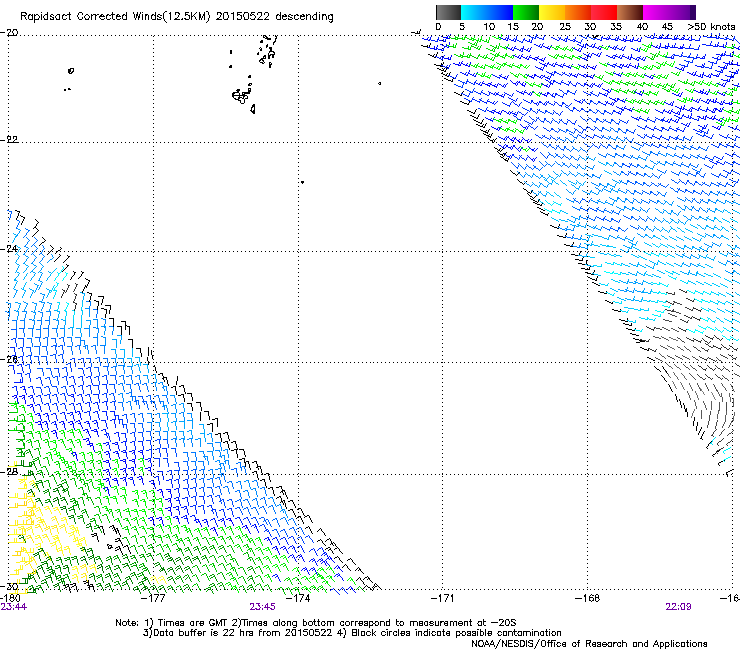Click the purple 22:09 time stamp
The height and width of the screenshot is (650, 740).
678,607
